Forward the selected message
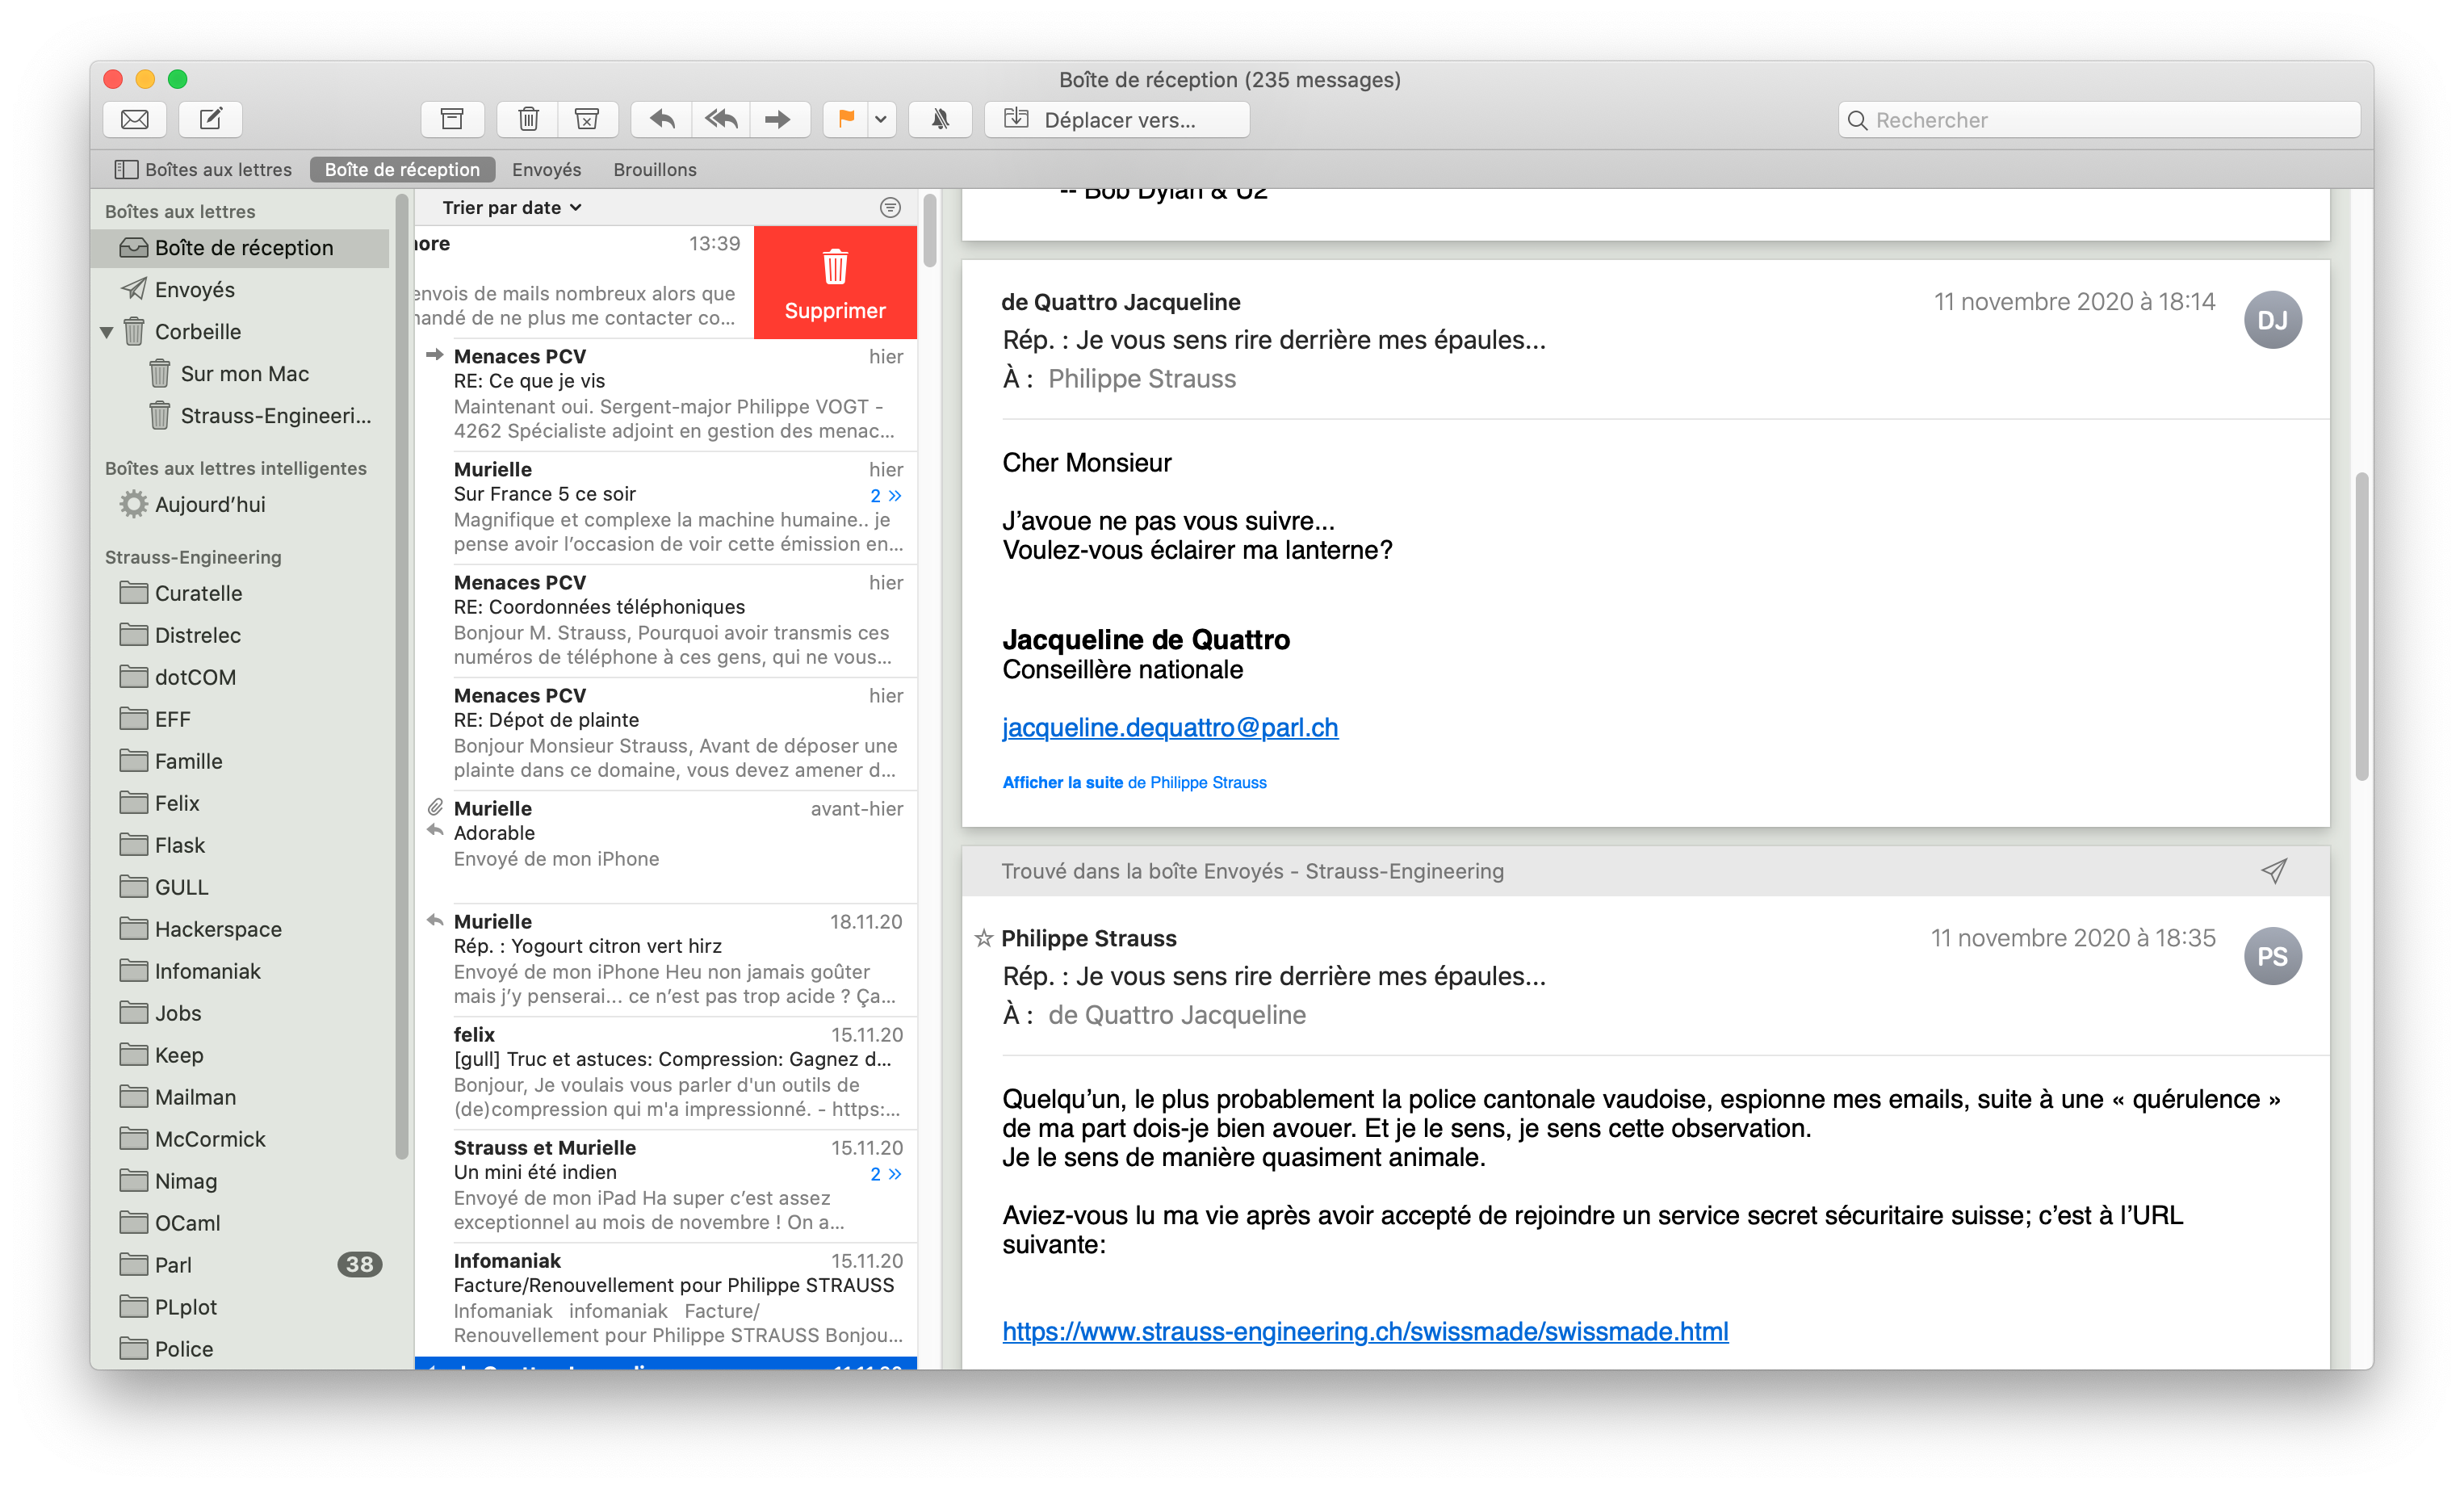The image size is (2464, 1489). [x=778, y=120]
